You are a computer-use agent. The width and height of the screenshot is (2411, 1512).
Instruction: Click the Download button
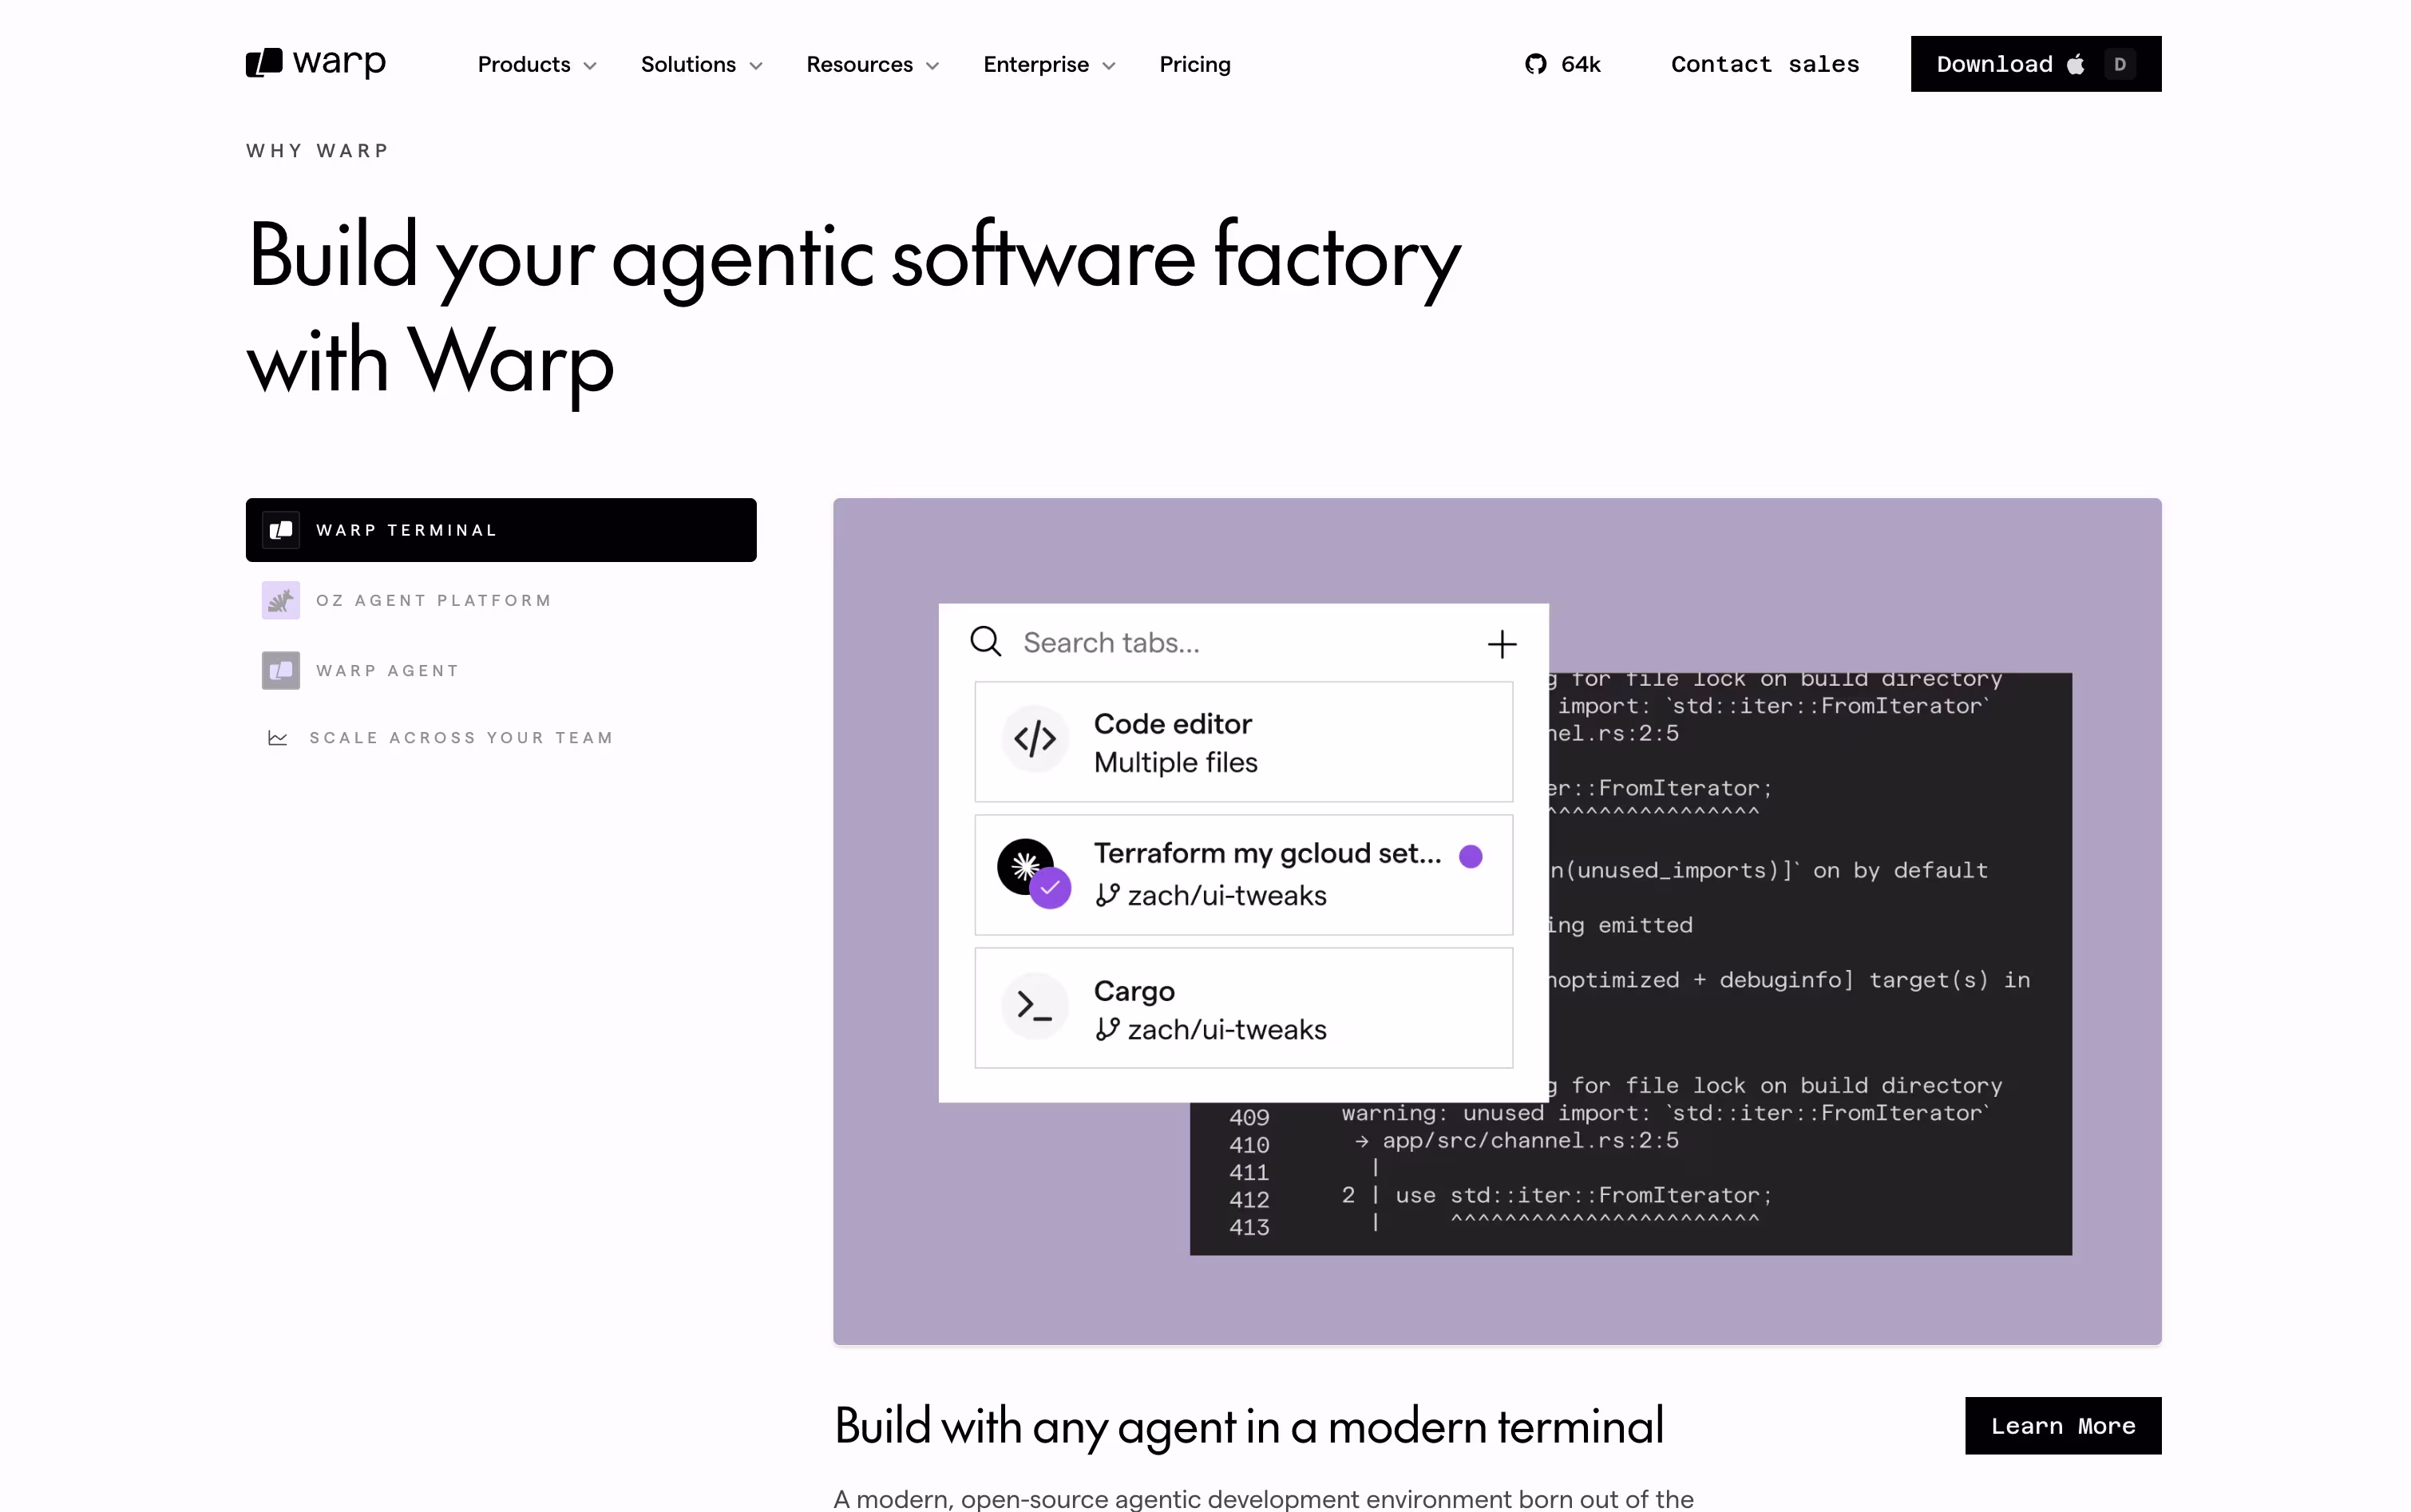(2035, 64)
